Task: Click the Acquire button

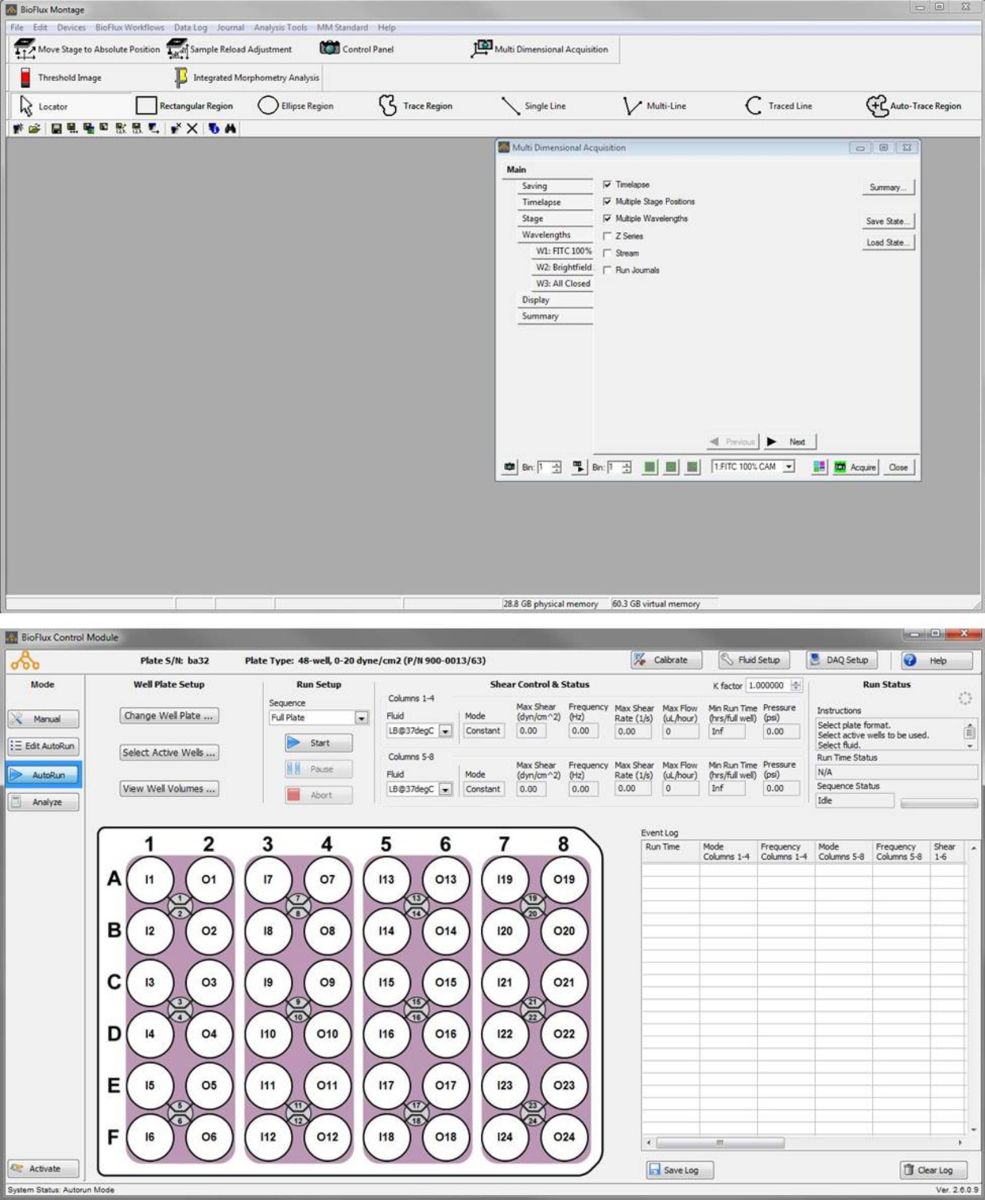Action: pyautogui.click(x=855, y=467)
